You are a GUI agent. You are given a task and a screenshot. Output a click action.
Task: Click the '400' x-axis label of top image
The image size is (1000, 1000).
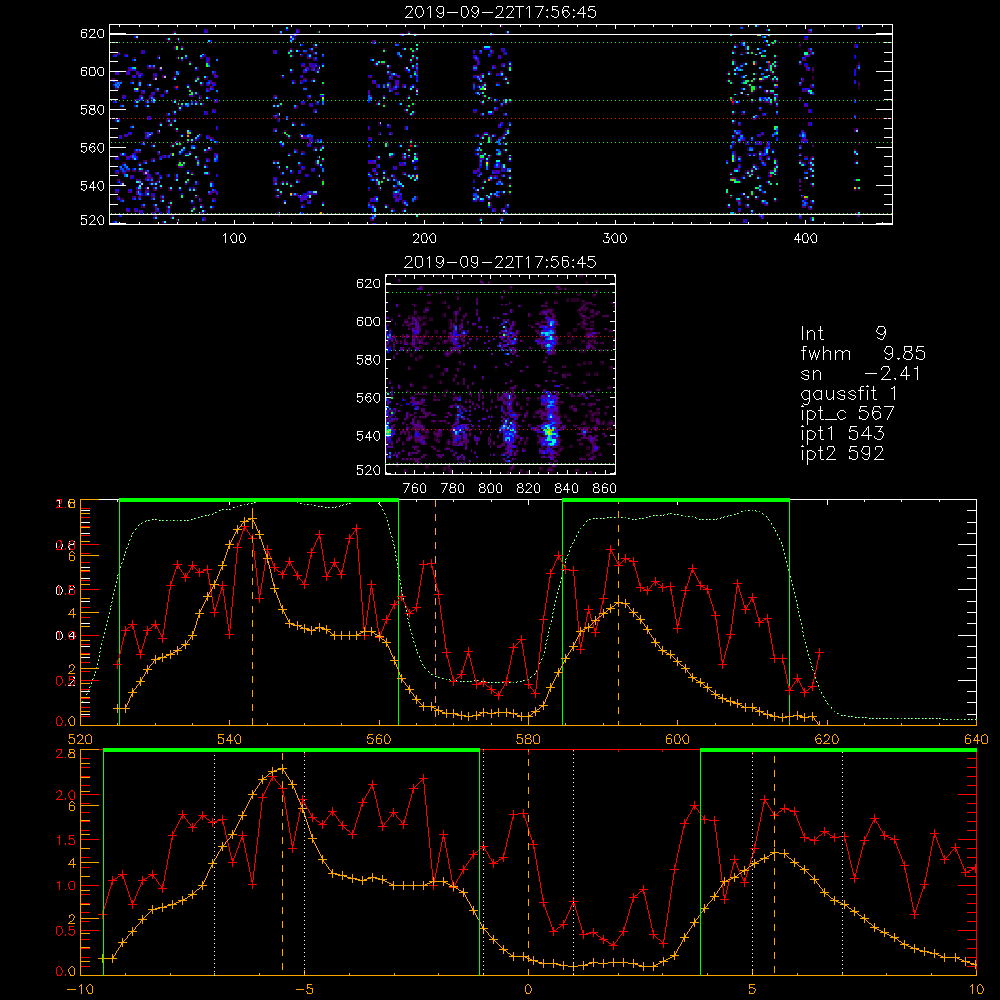point(805,239)
